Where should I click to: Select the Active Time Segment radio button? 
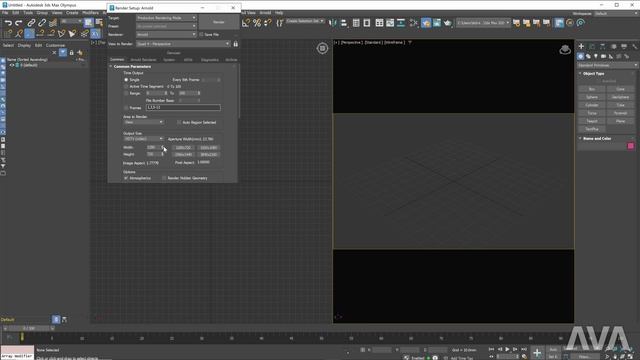tap(126, 87)
